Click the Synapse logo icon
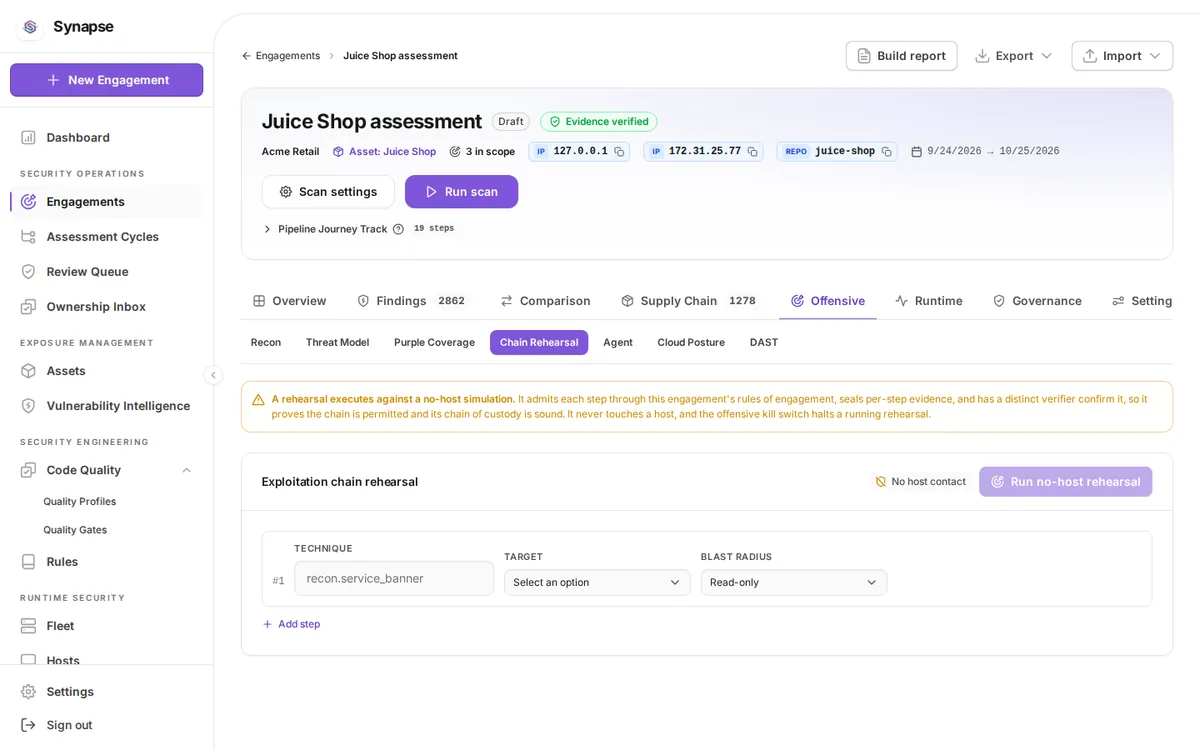 [x=30, y=27]
